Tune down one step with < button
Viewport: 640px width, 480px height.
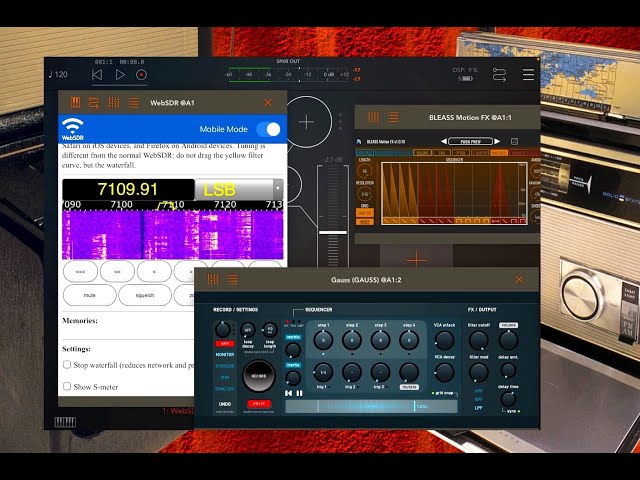pos(154,271)
